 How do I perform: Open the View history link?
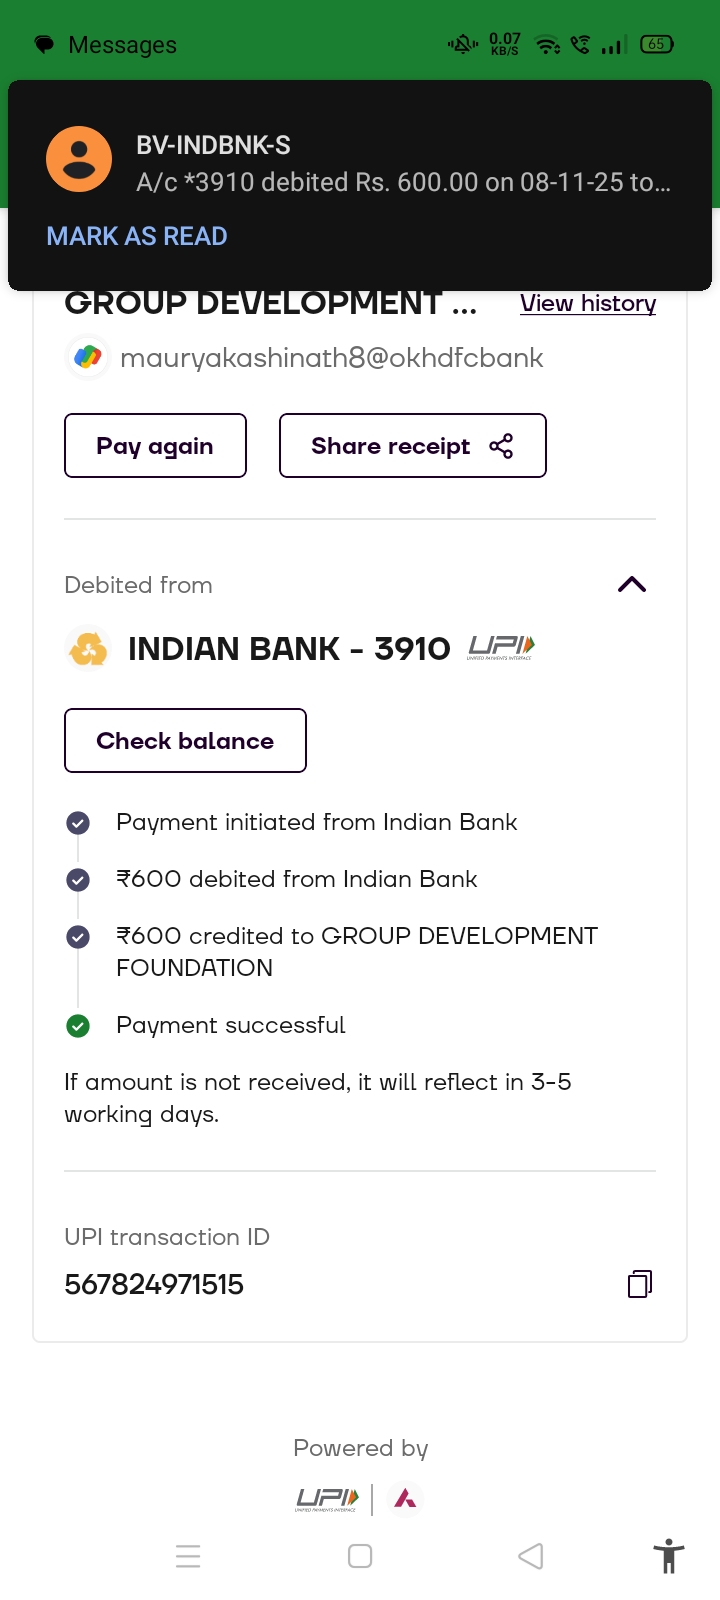[588, 303]
